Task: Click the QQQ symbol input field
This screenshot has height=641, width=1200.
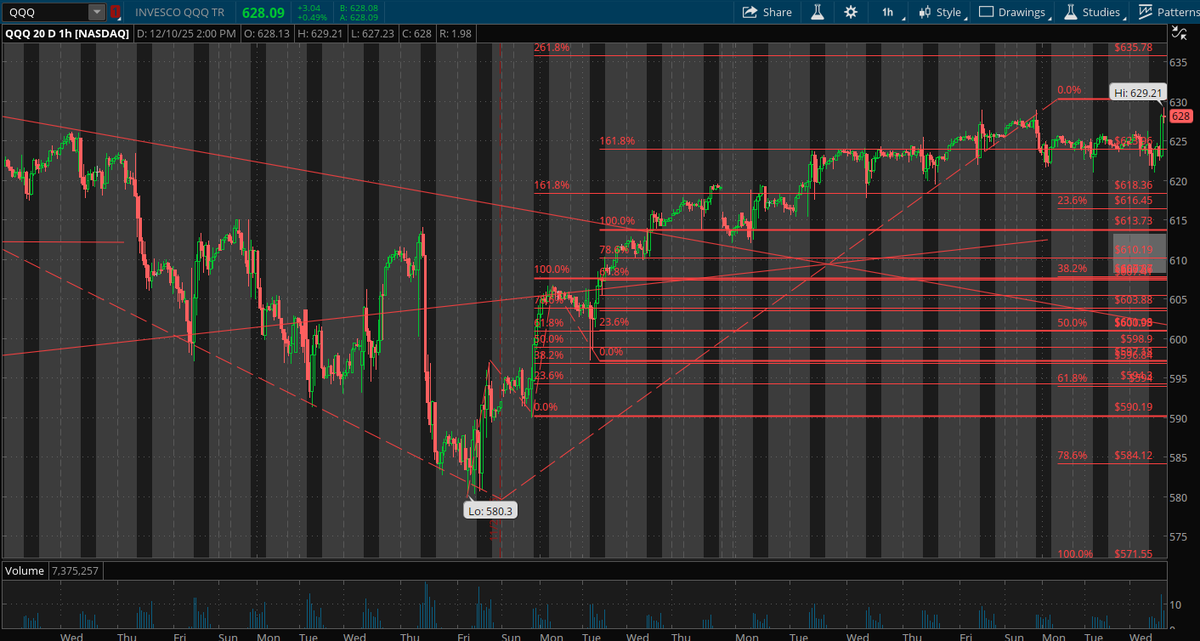Action: (x=45, y=12)
